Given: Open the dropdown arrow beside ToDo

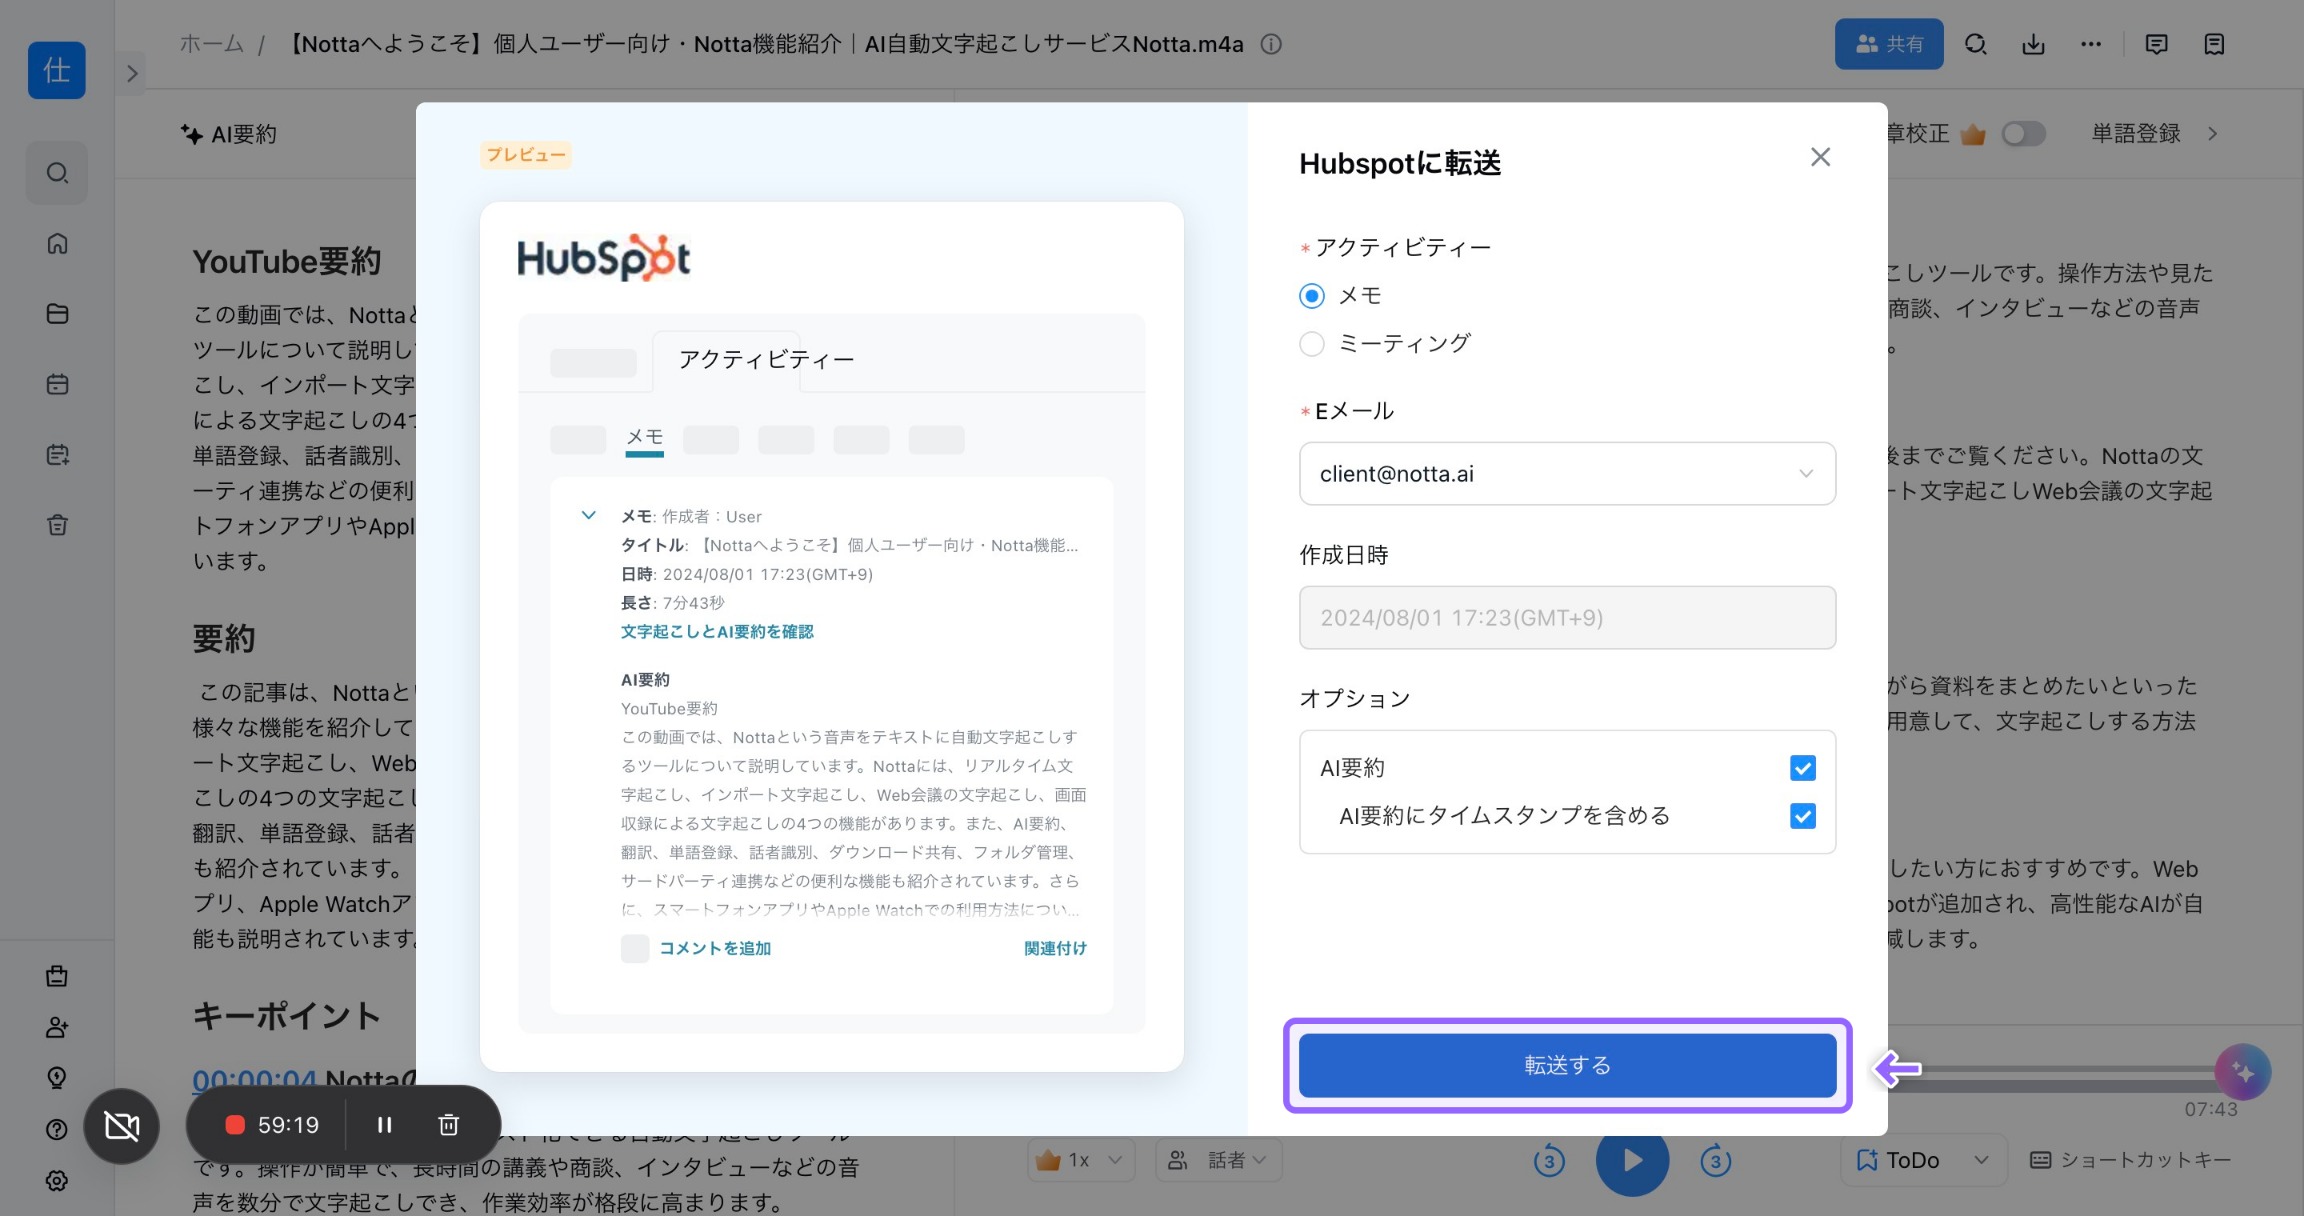Looking at the screenshot, I should pos(1981,1160).
